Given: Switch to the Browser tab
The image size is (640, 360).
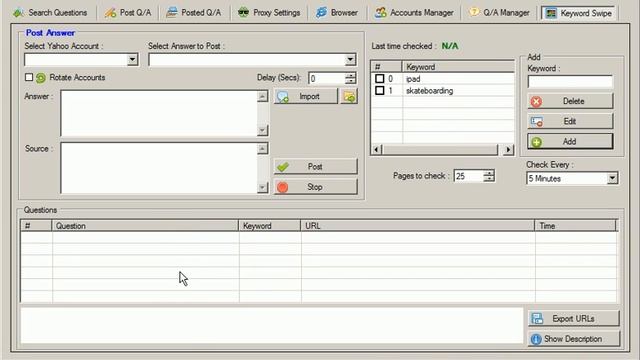Looking at the screenshot, I should coord(337,13).
